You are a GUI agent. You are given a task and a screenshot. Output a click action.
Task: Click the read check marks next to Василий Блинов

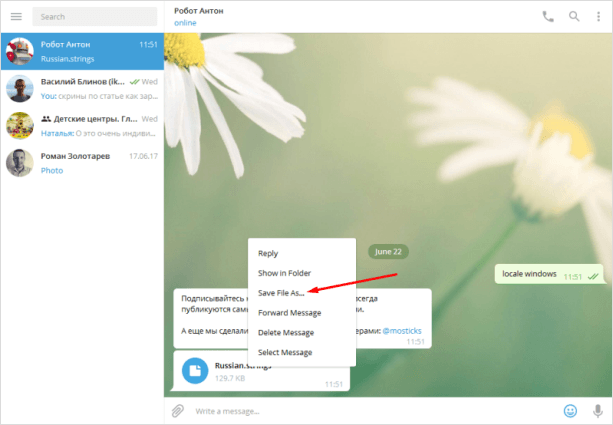pyautogui.click(x=134, y=82)
